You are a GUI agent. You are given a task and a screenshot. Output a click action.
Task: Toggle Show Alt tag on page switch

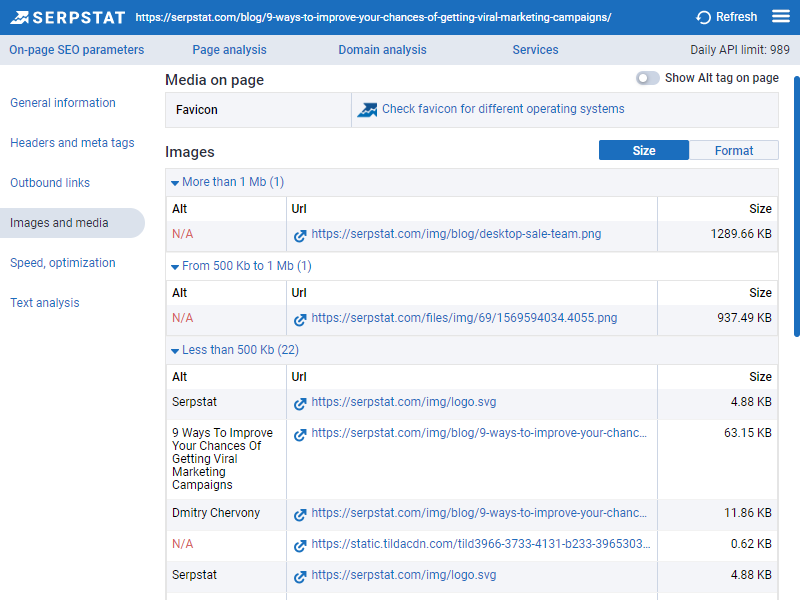pos(647,78)
